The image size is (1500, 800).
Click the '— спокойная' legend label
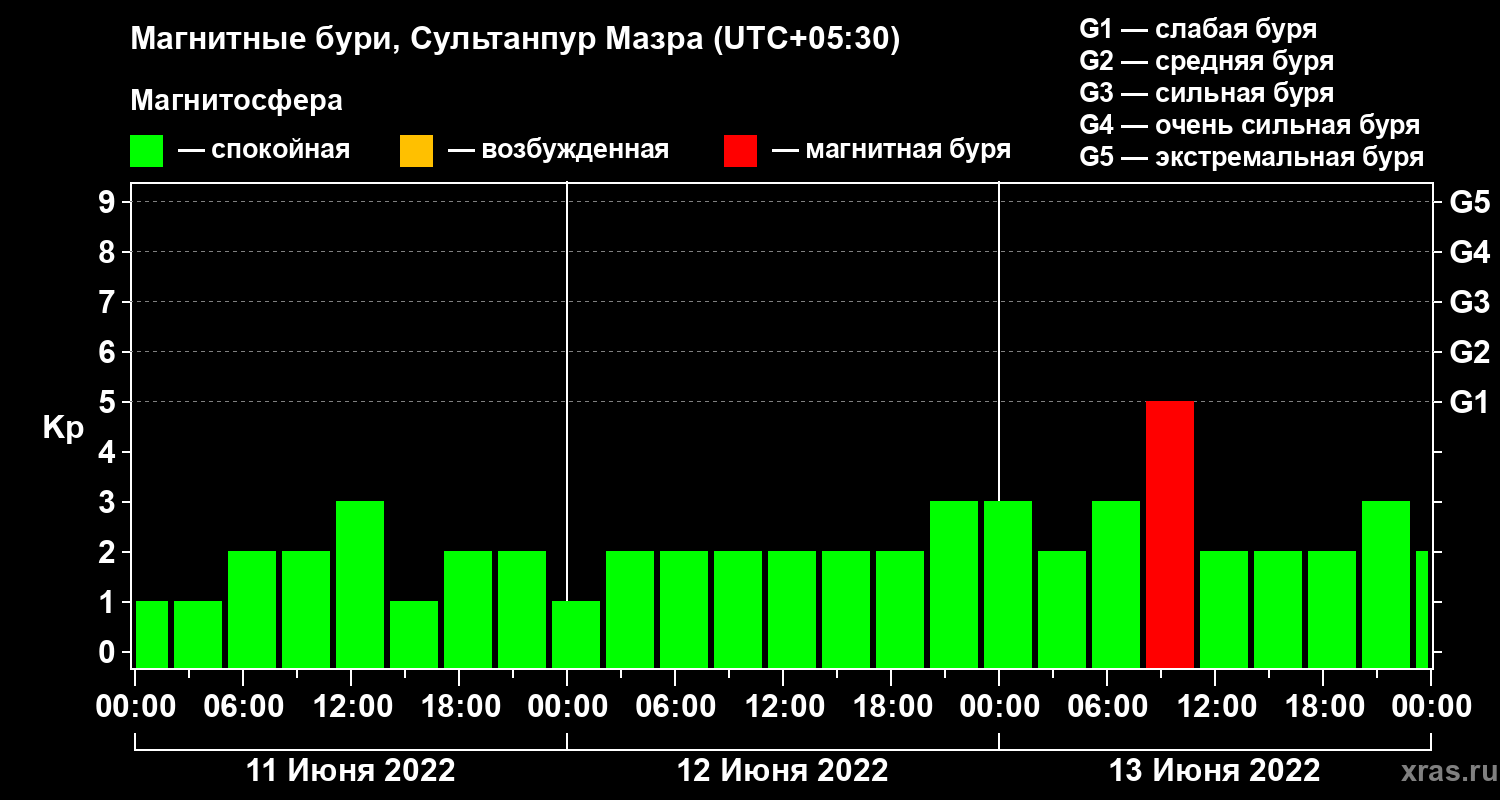tap(264, 151)
